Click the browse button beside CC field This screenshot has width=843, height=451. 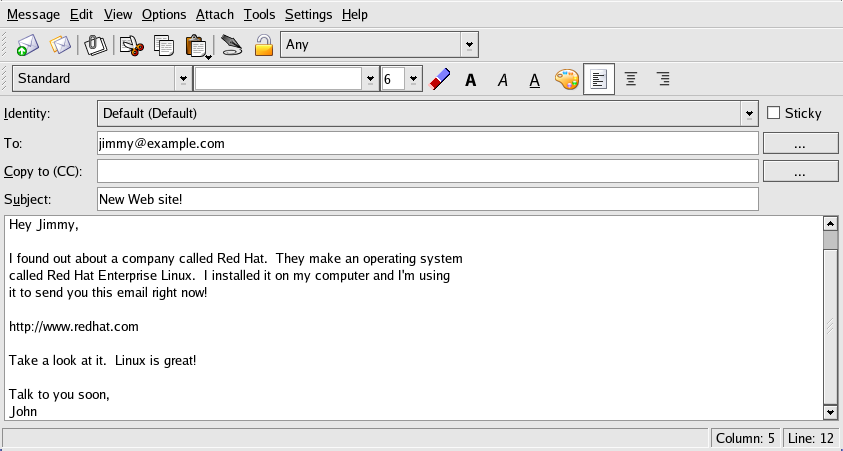pos(800,171)
